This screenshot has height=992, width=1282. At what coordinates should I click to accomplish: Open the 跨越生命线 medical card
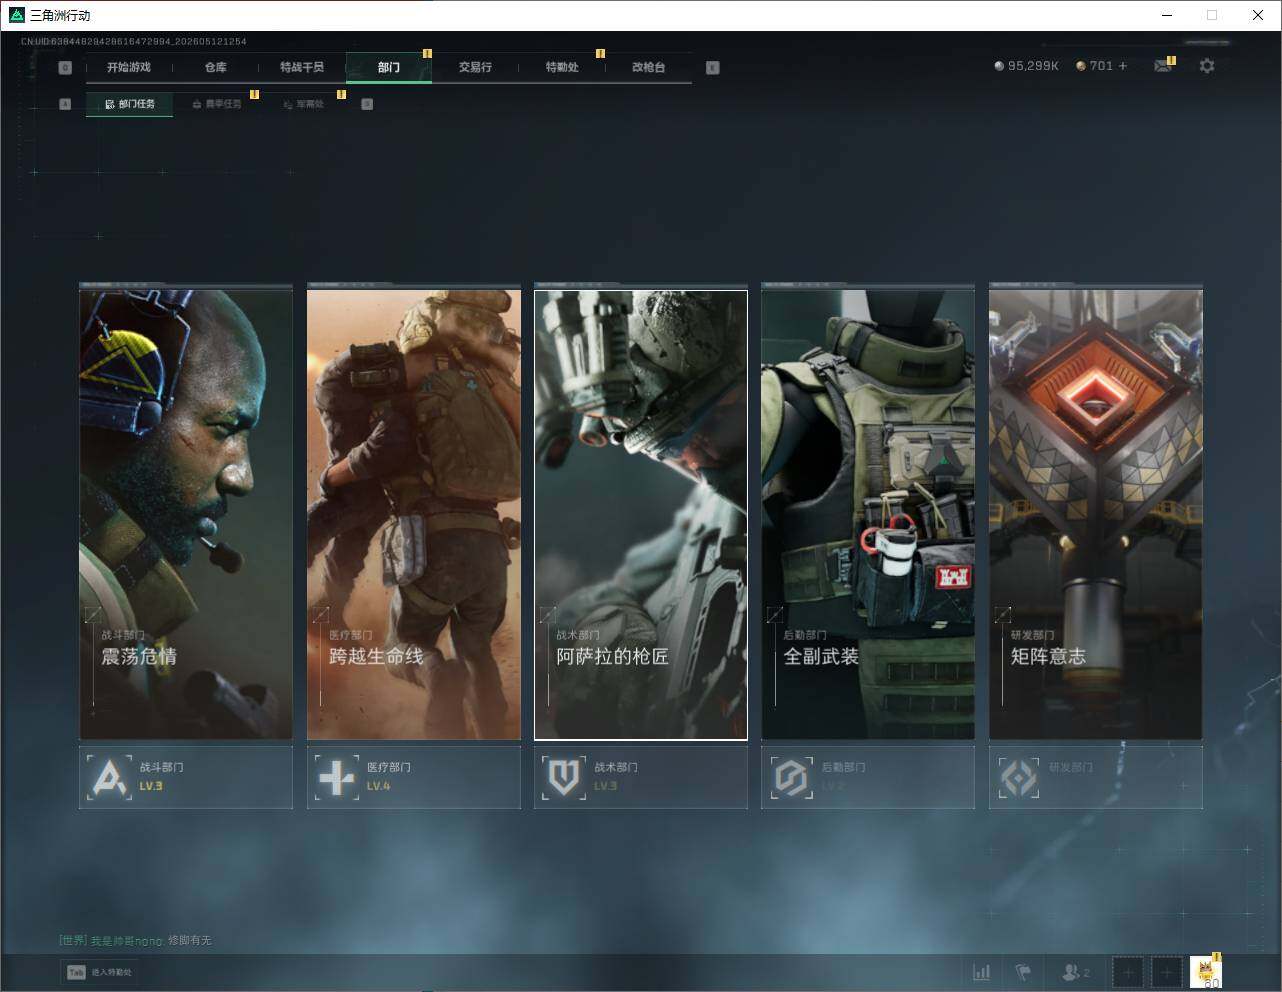[414, 514]
